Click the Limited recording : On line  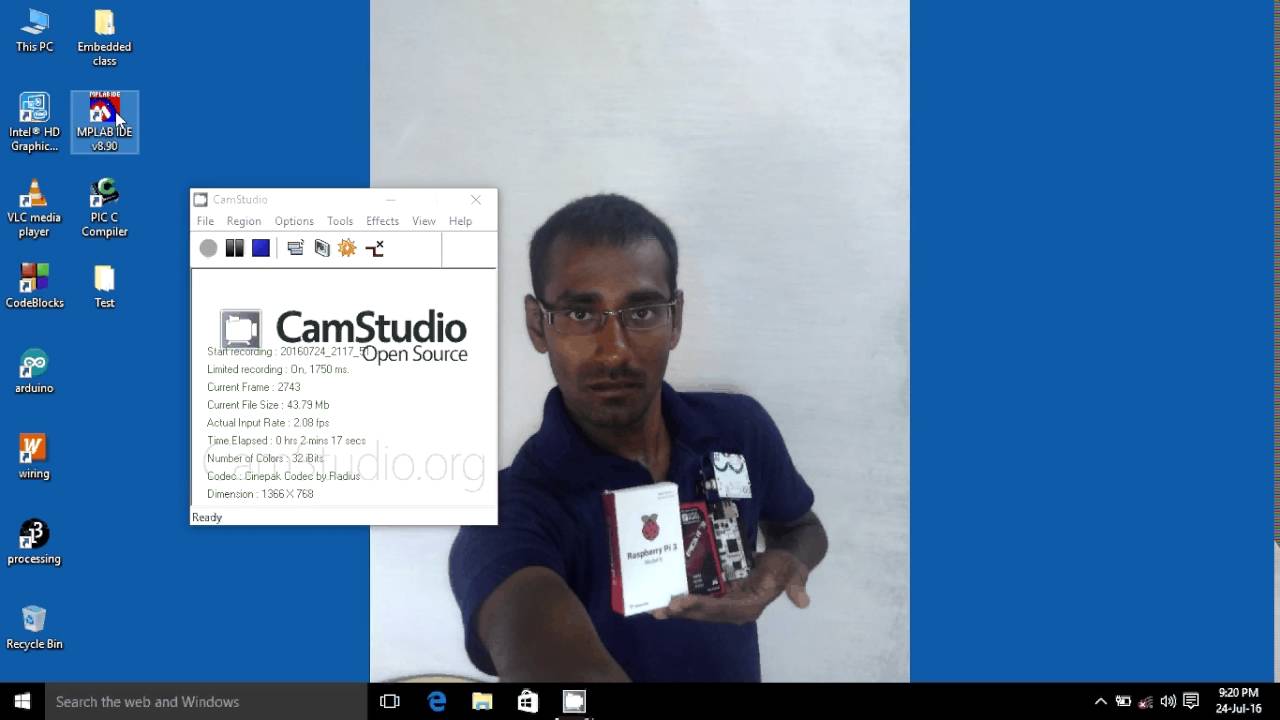[278, 369]
